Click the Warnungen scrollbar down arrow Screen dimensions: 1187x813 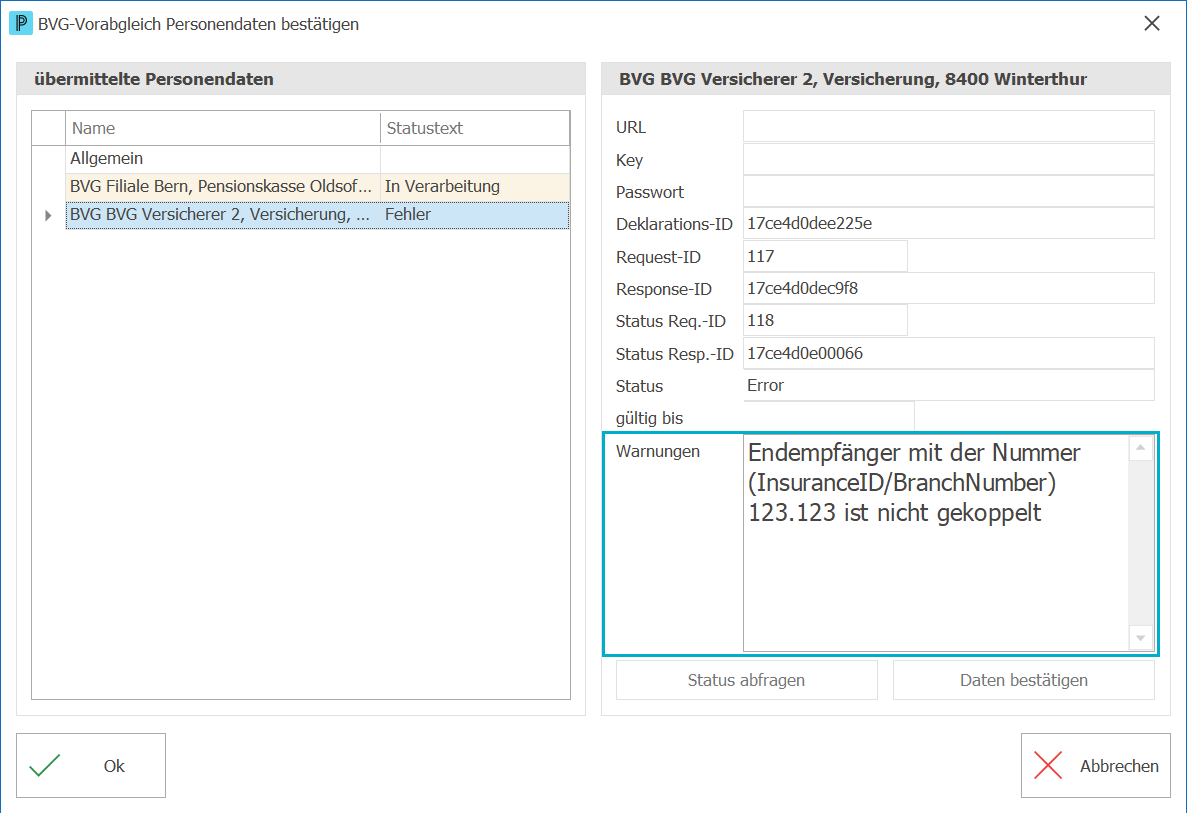1141,638
